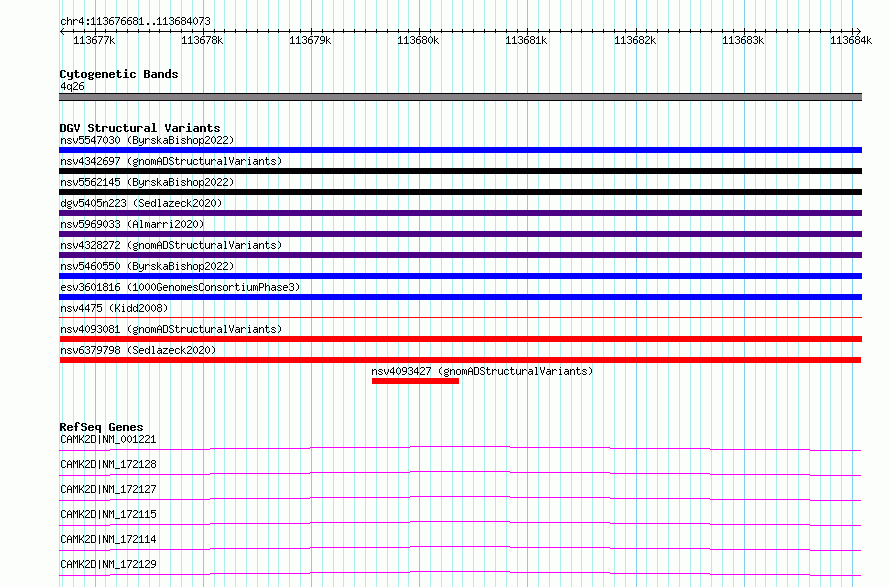Click the nsv6379798 (Sedlazeck2020) label
The height and width of the screenshot is (587, 890).
[x=138, y=350]
